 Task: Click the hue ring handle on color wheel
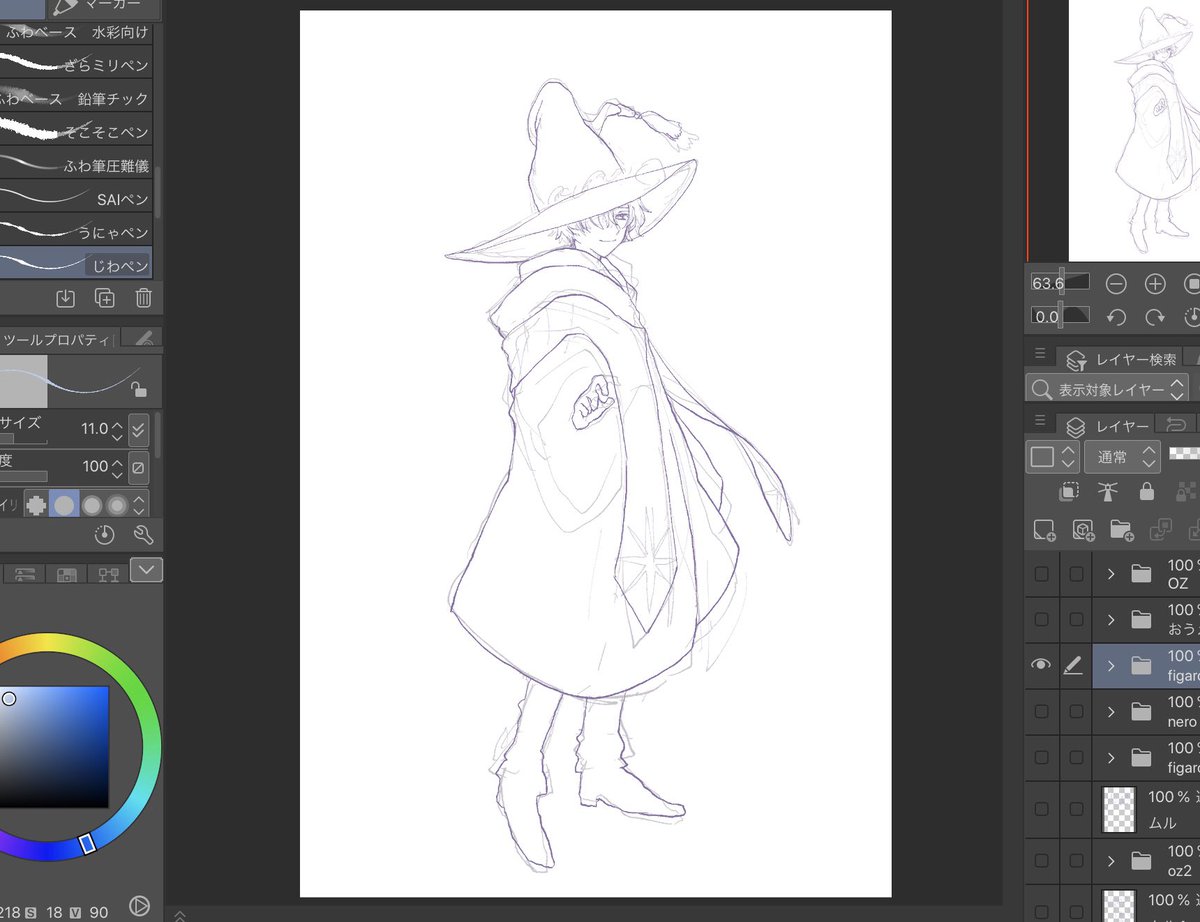(x=87, y=844)
